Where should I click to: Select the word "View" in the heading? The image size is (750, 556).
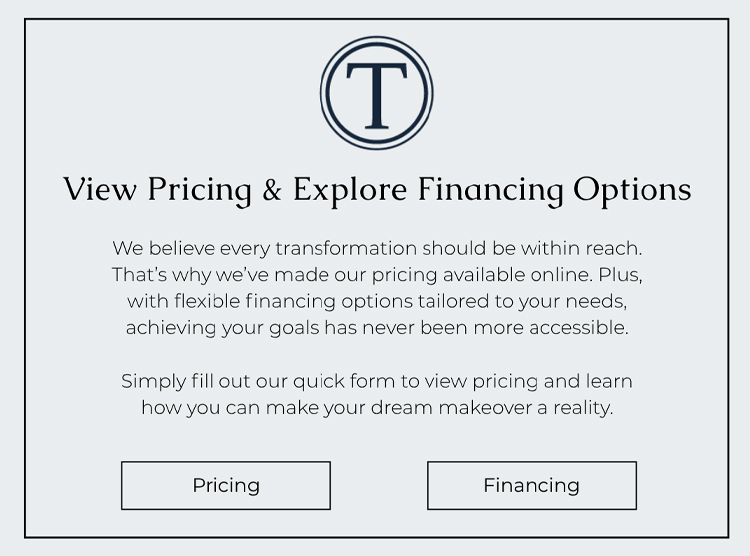(x=100, y=189)
